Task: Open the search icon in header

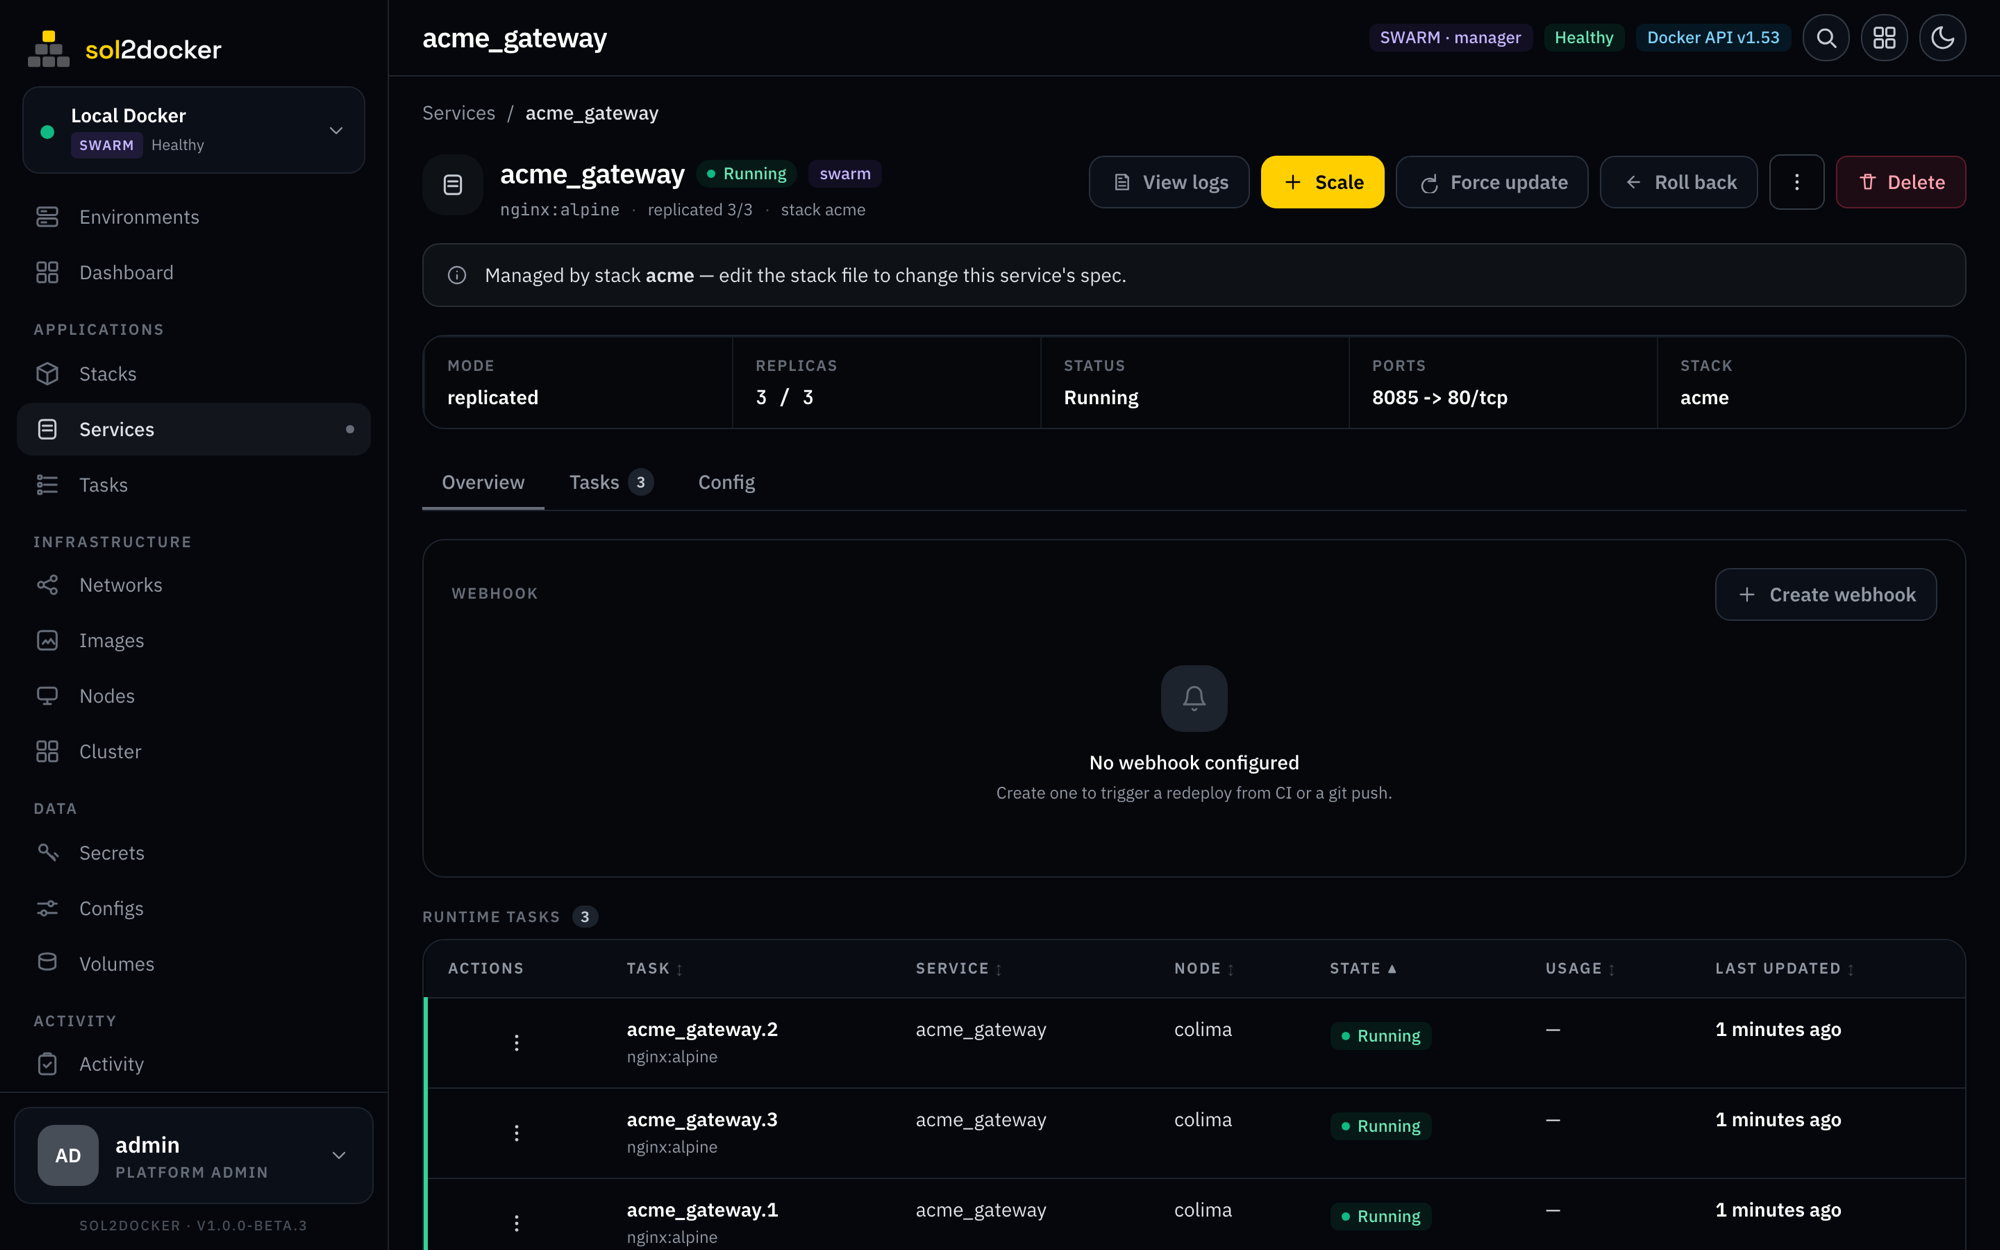Action: [1826, 38]
